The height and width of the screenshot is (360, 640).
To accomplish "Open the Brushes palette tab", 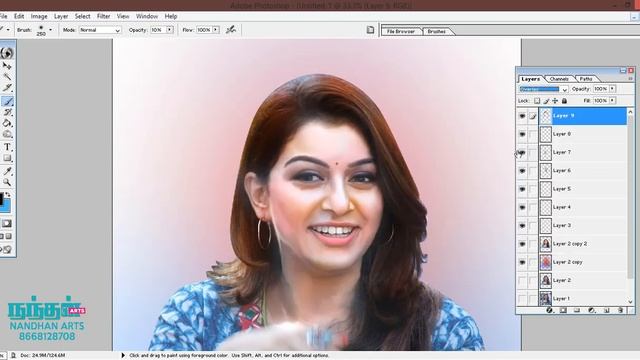I will [x=436, y=31].
